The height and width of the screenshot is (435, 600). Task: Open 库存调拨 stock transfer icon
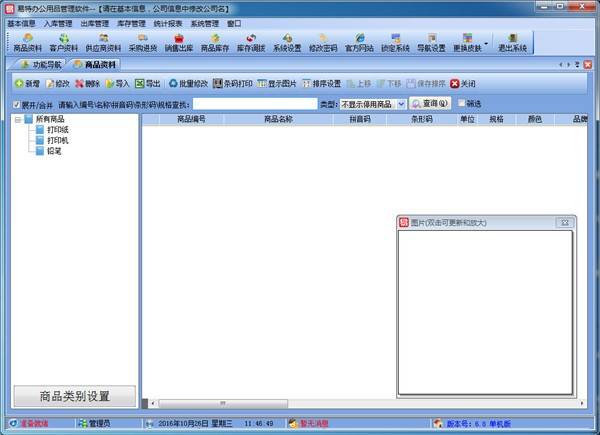point(250,42)
